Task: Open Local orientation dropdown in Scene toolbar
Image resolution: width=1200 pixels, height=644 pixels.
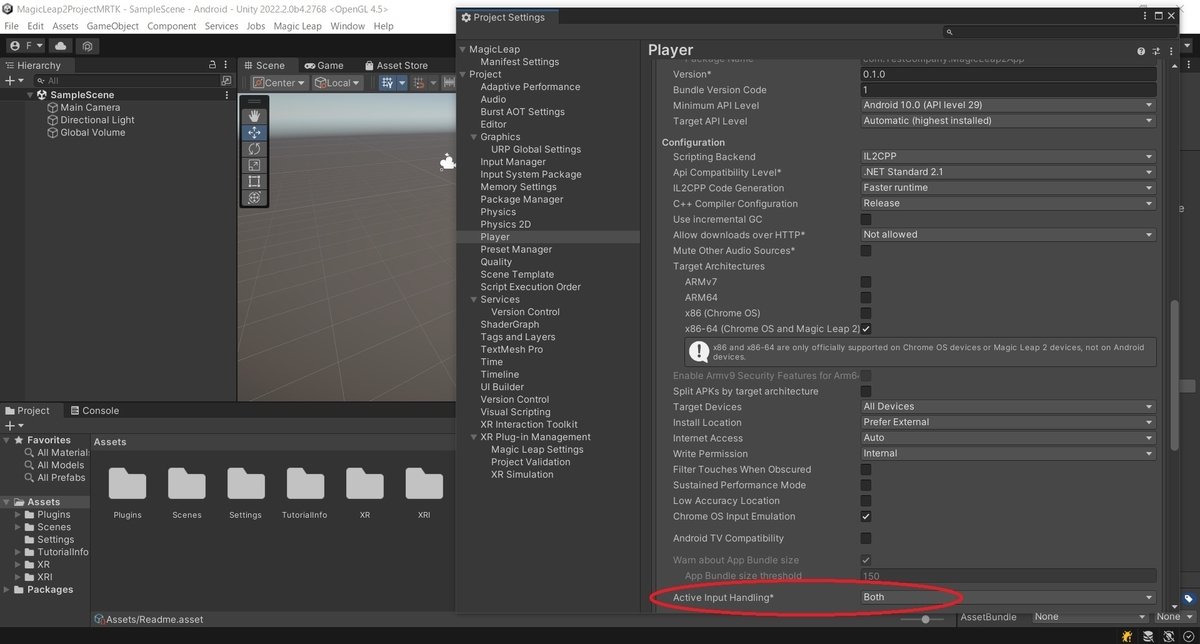Action: (337, 83)
